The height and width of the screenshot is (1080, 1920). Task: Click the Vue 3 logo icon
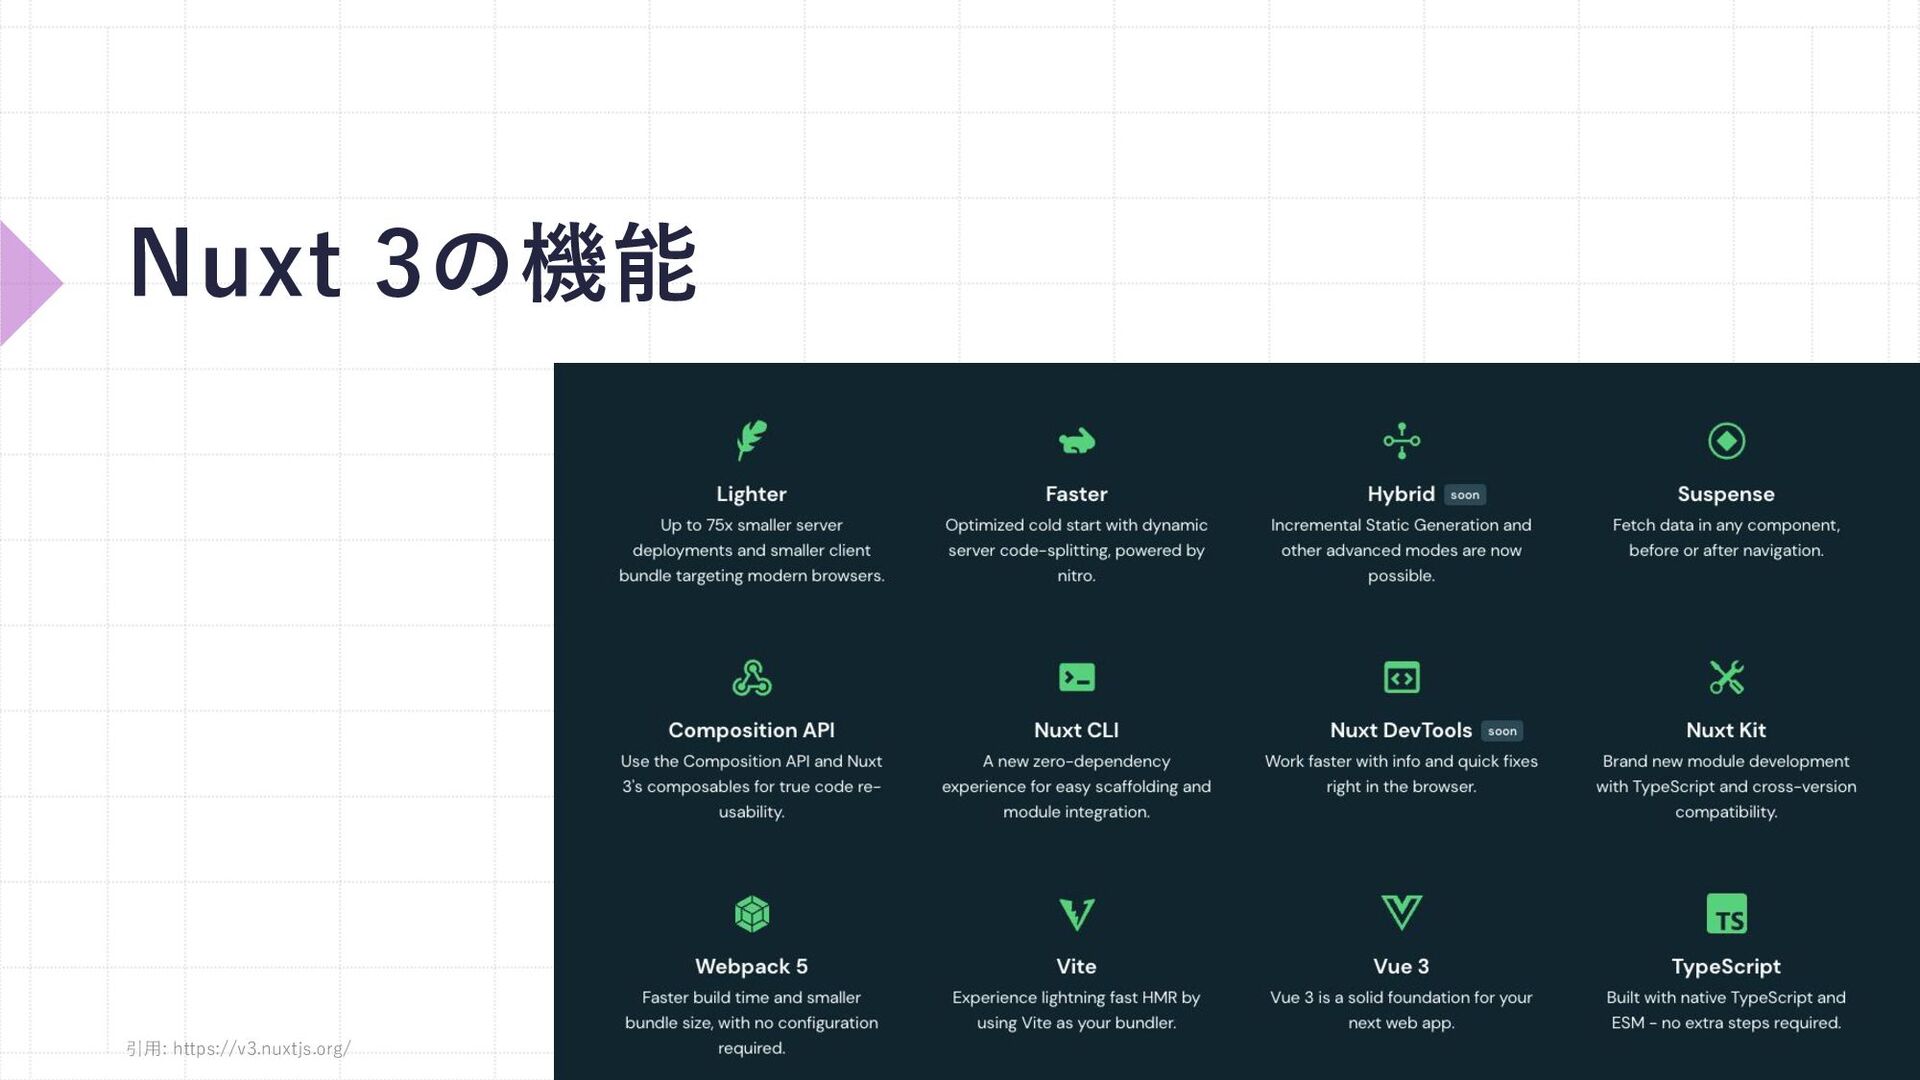coord(1401,912)
